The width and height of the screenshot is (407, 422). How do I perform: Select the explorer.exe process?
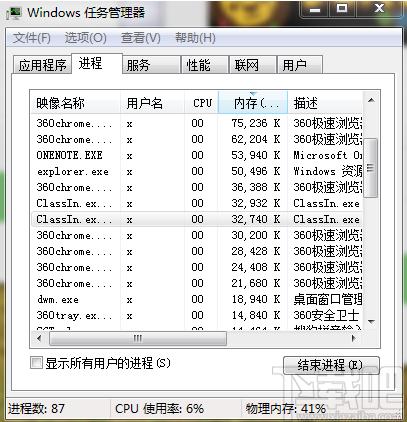(x=197, y=171)
